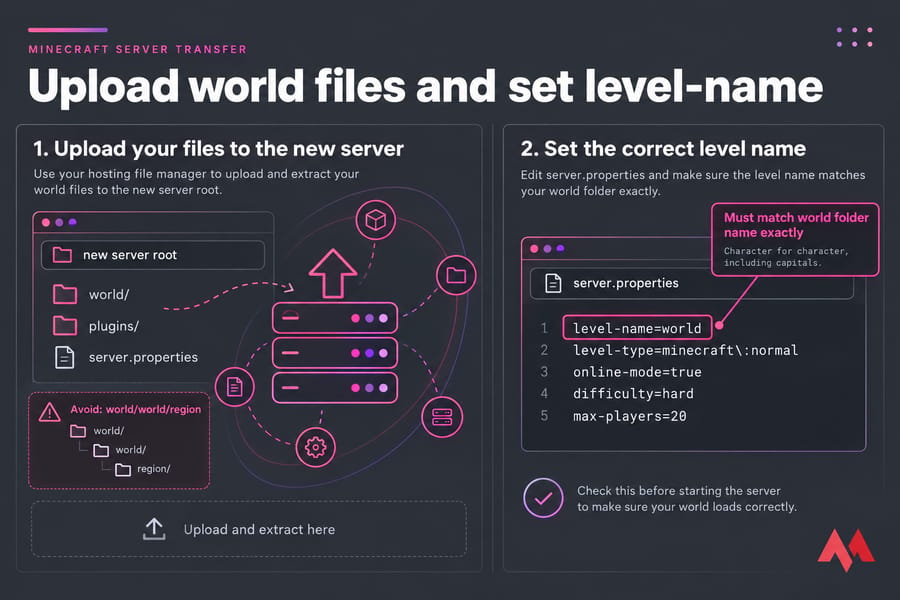
Task: Click the circled folder icon beside the server
Action: [x=456, y=276]
